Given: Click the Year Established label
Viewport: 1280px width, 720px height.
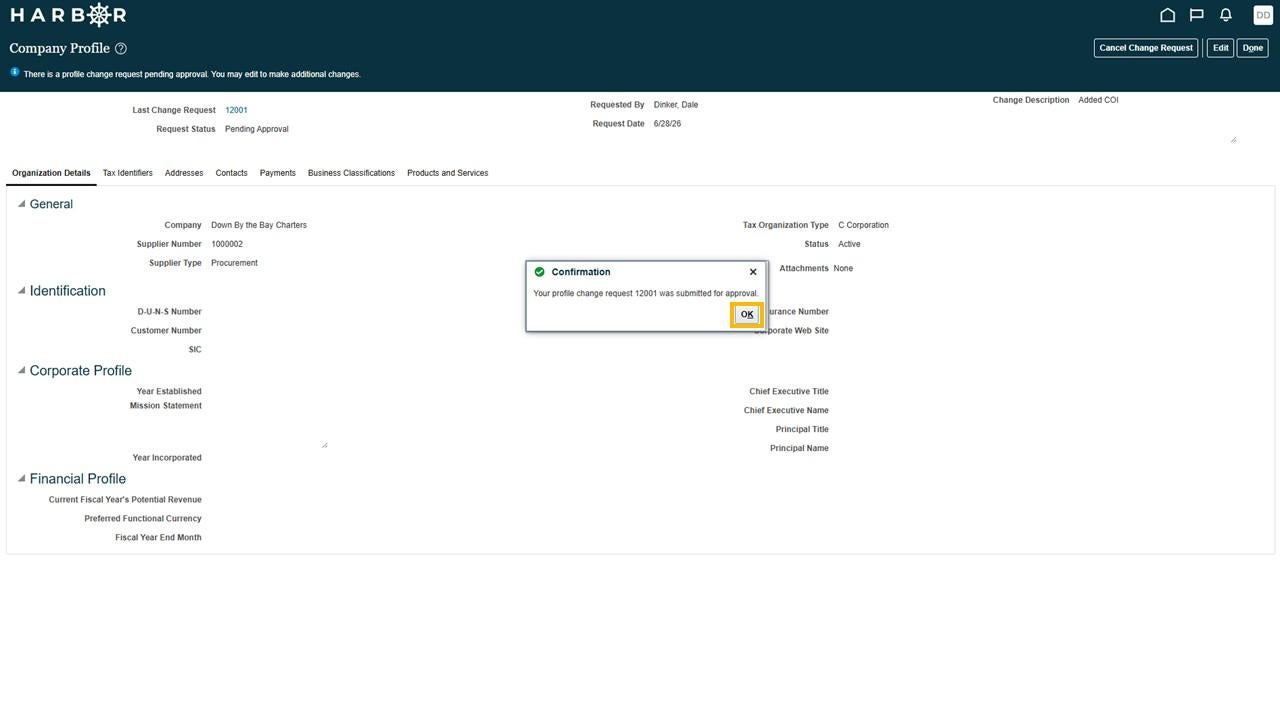Looking at the screenshot, I should [169, 392].
